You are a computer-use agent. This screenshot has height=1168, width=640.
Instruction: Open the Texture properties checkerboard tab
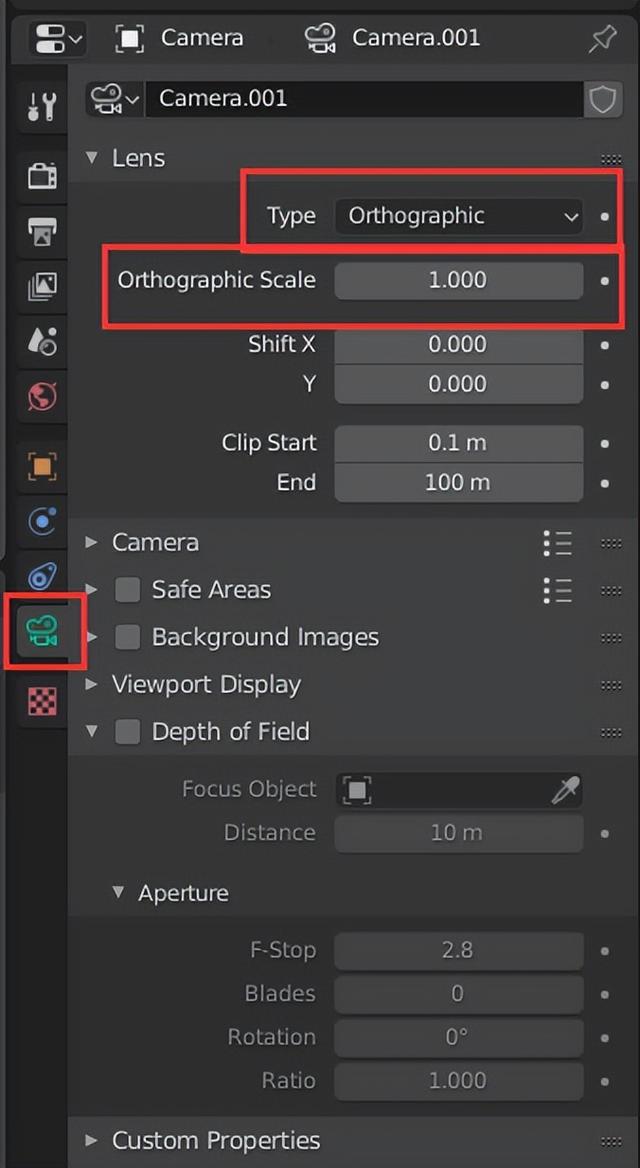[x=42, y=701]
